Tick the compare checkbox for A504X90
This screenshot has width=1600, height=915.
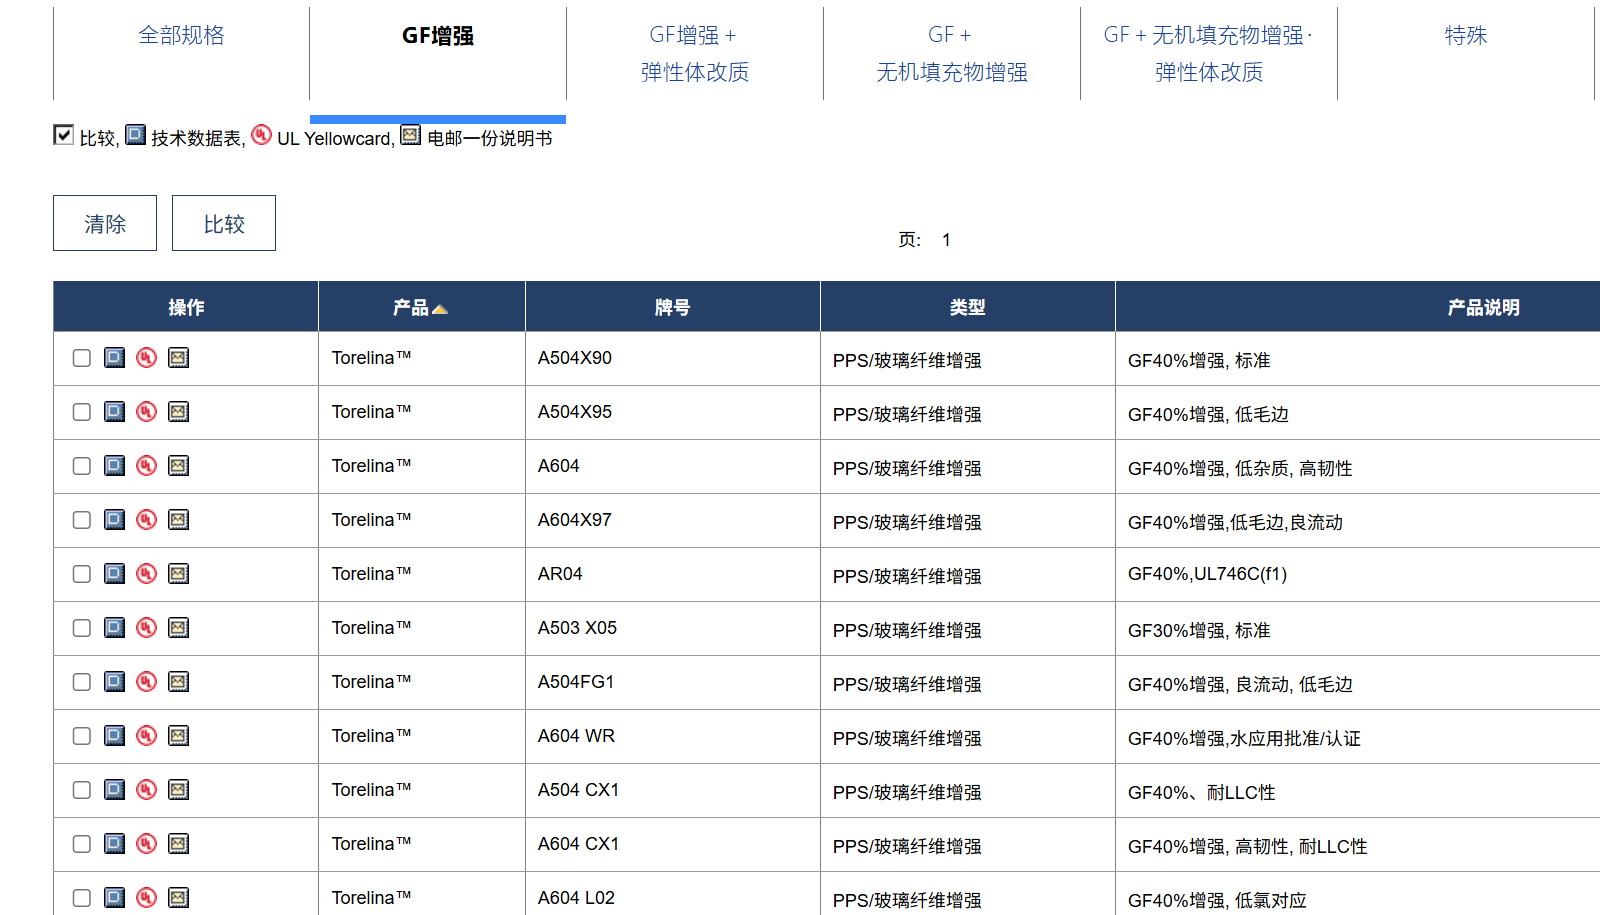pos(82,358)
